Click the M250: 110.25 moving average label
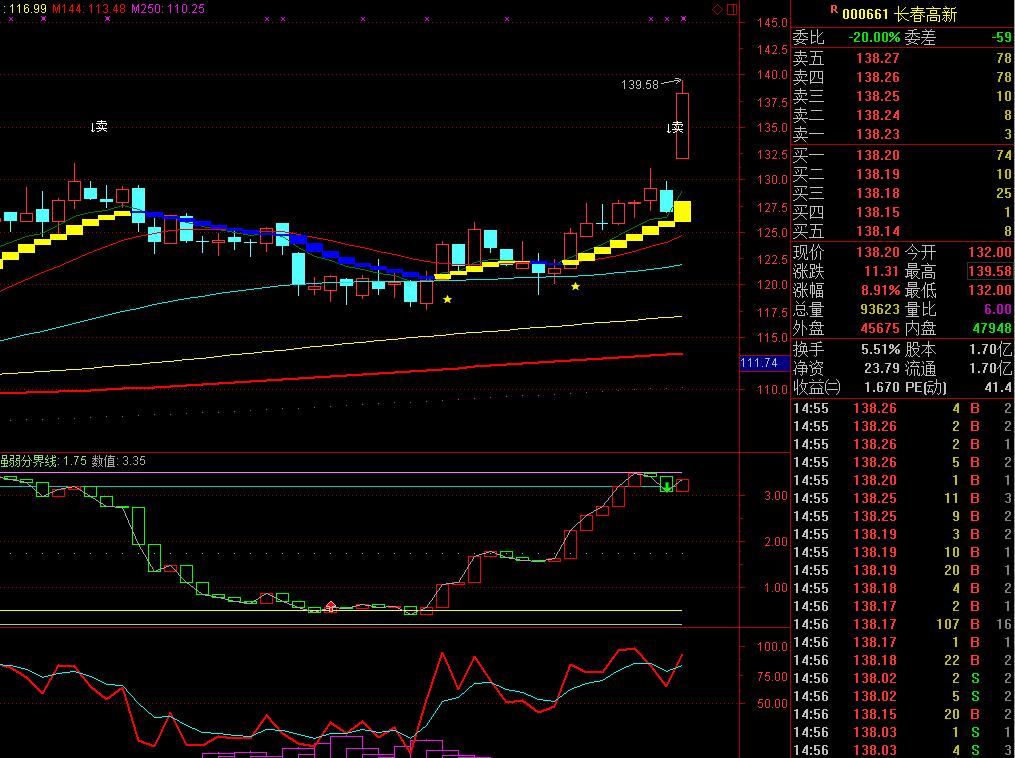Screen dimensions: 1015x758 coord(168,8)
